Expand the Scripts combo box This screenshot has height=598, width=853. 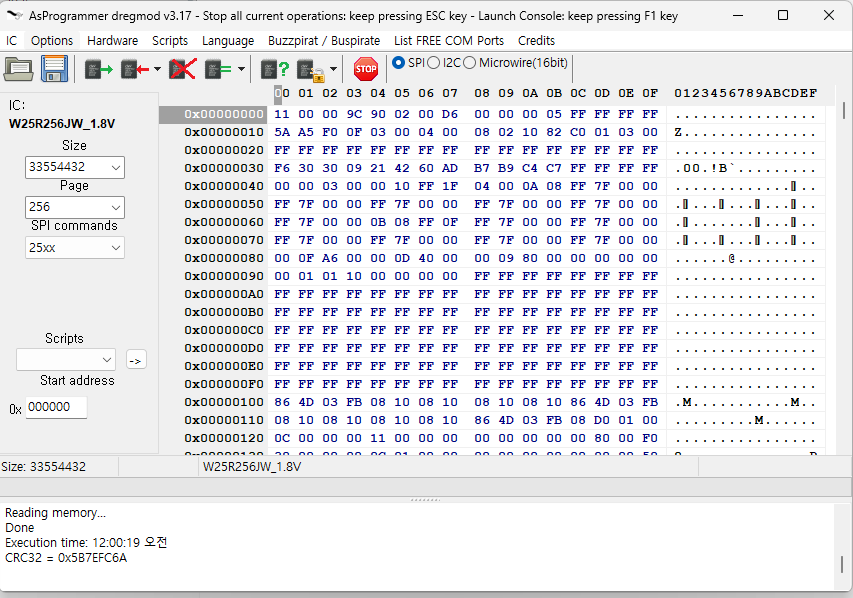(107, 360)
